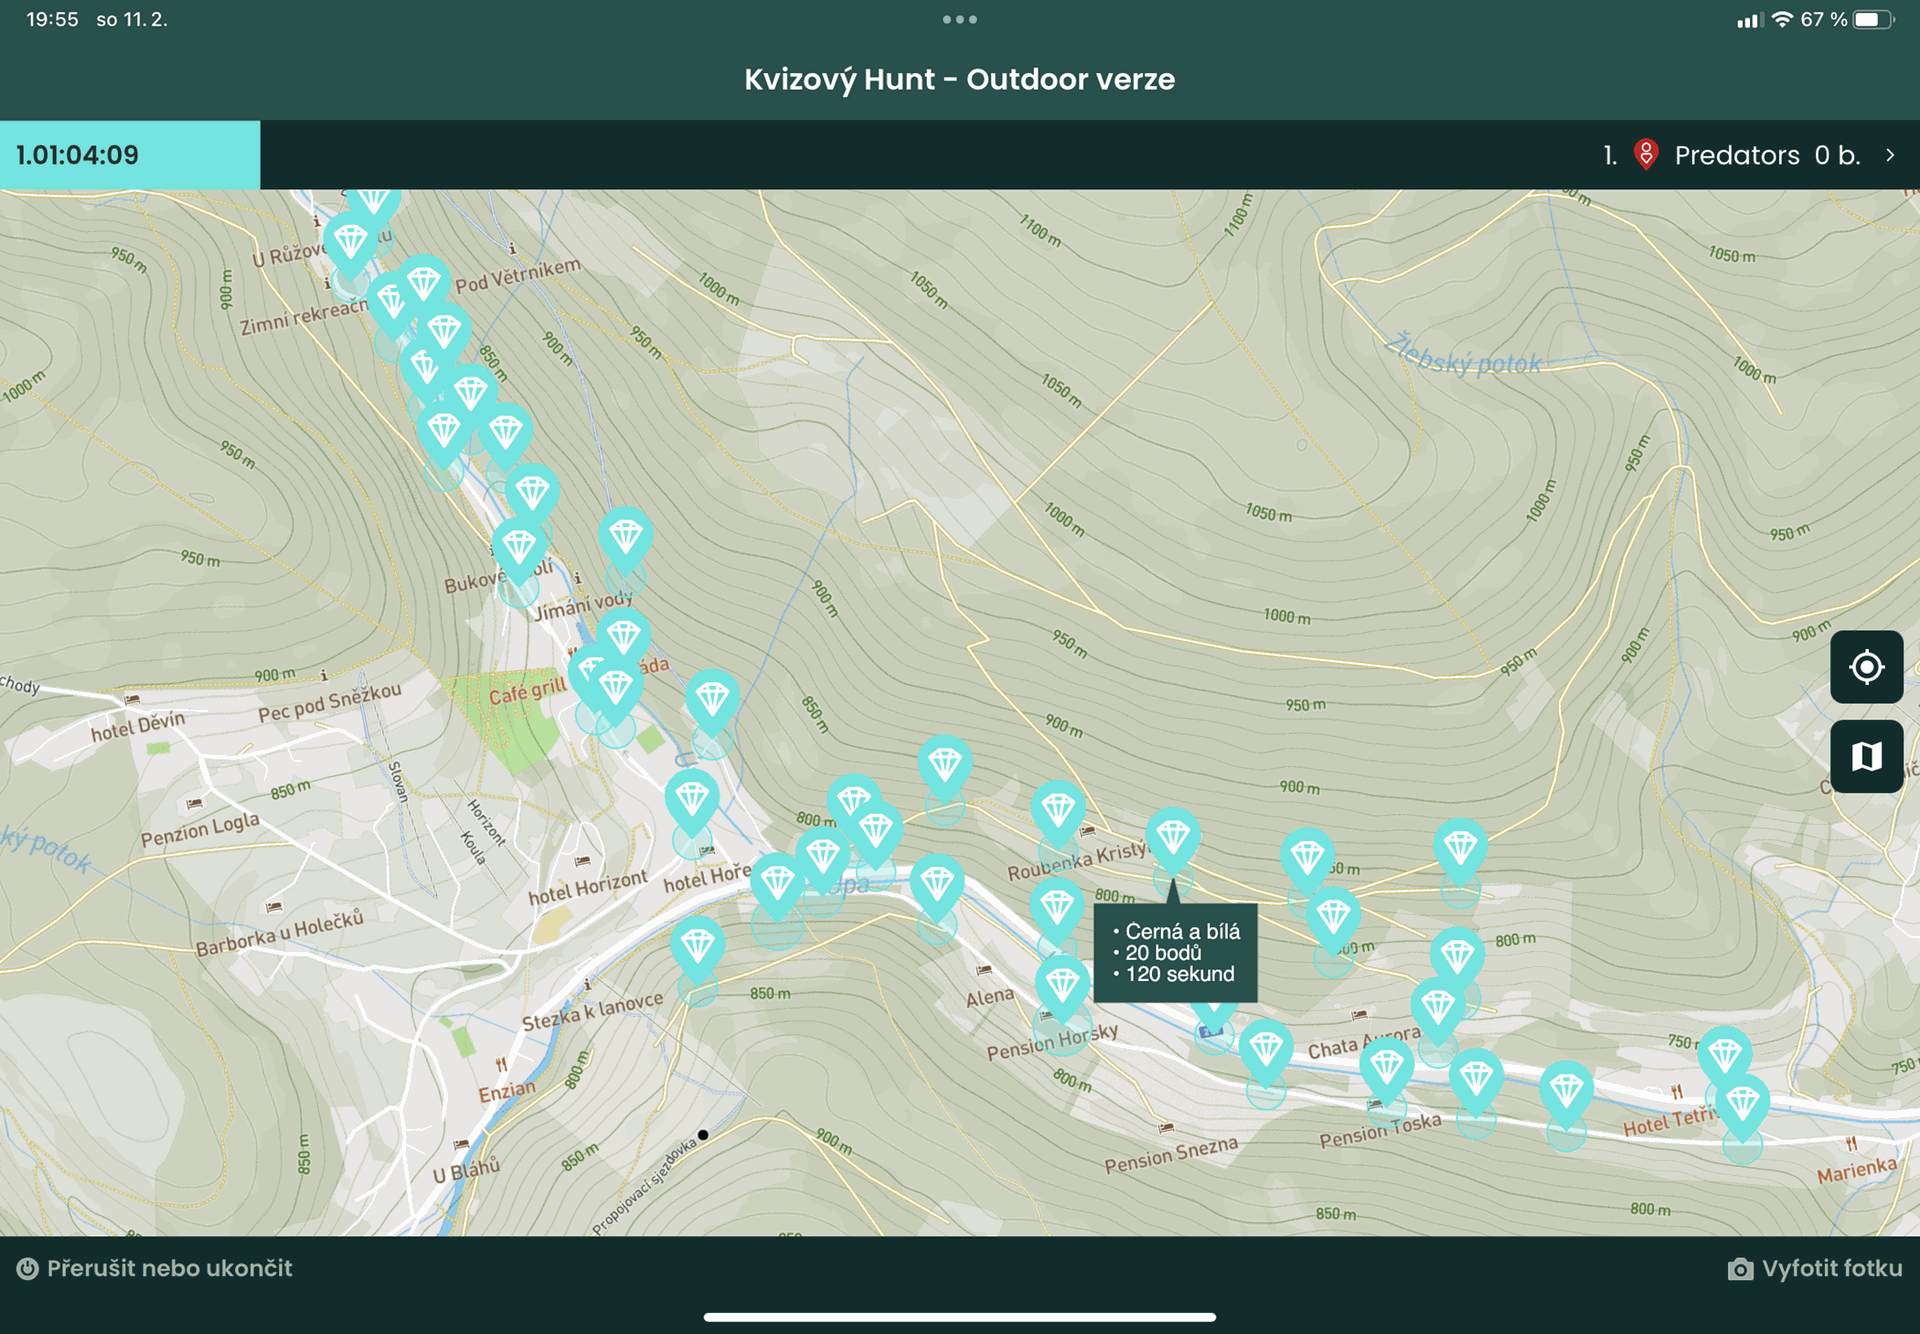
Task: Tap the Wi-Fi icon in the status bar
Action: click(1782, 19)
